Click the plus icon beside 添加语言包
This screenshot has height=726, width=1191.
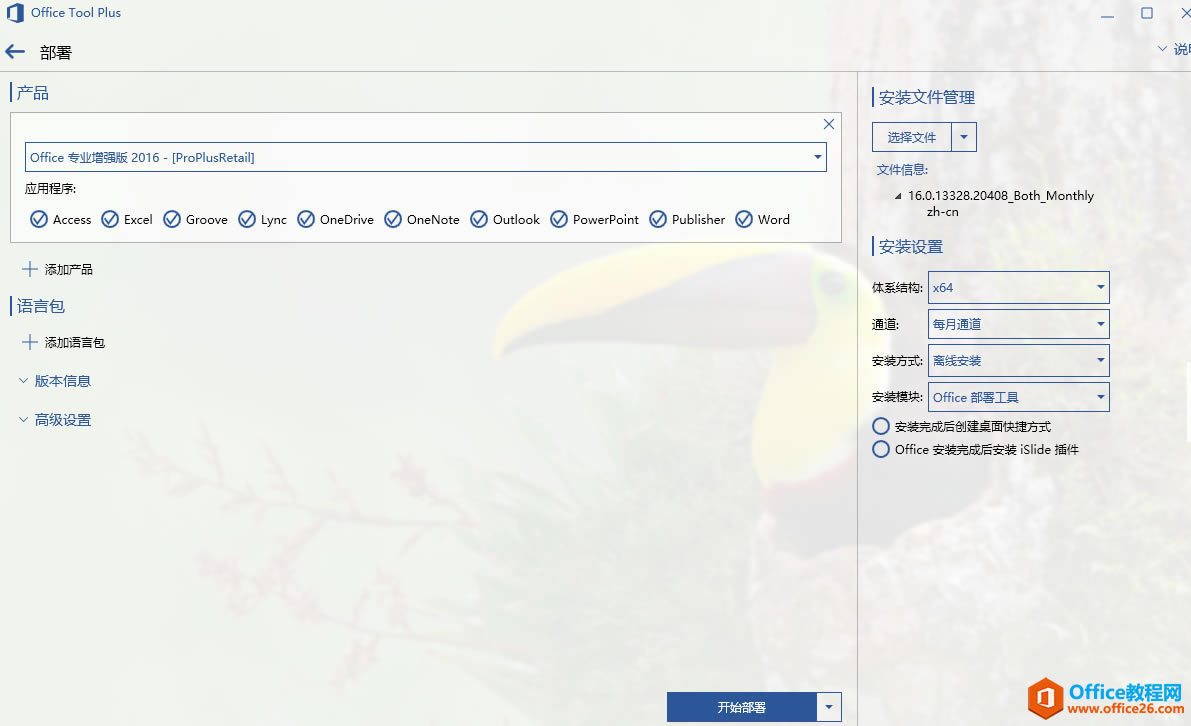[30, 342]
